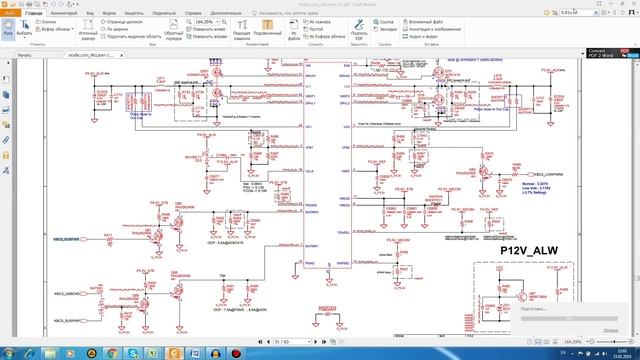Go to next page button
Screen dimensions: 640x360
click(x=316, y=342)
